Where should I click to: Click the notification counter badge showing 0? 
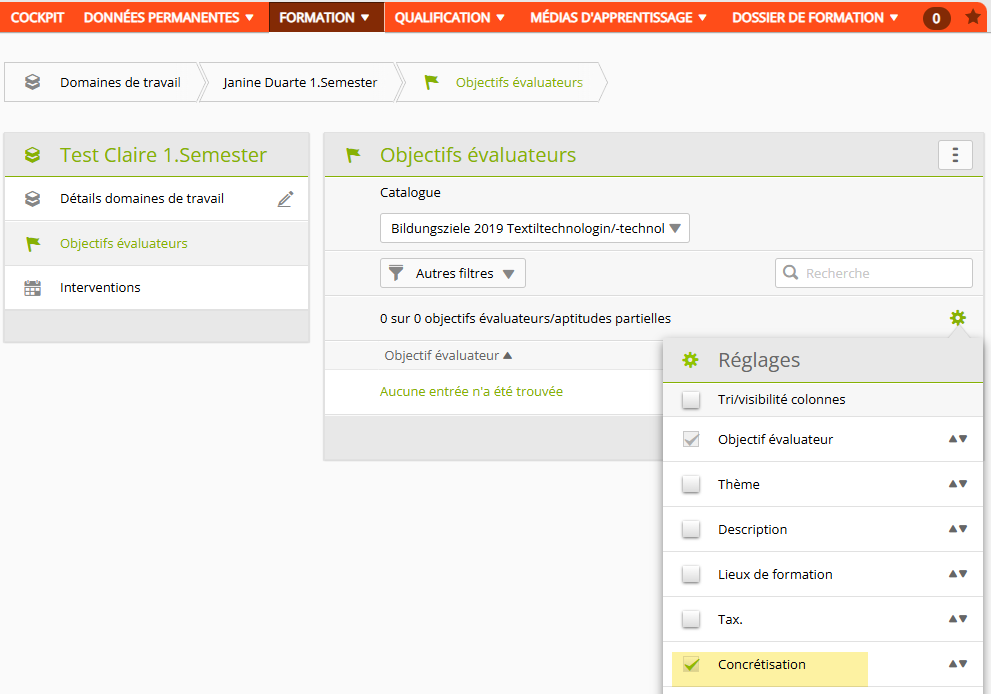pos(936,18)
